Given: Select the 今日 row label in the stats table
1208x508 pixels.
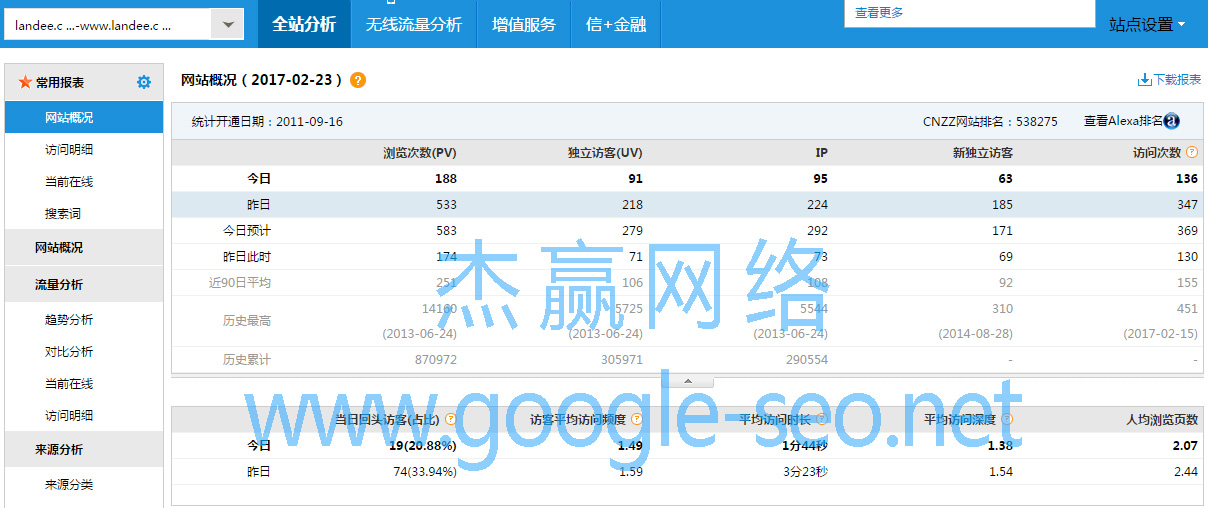Looking at the screenshot, I should coord(259,178).
